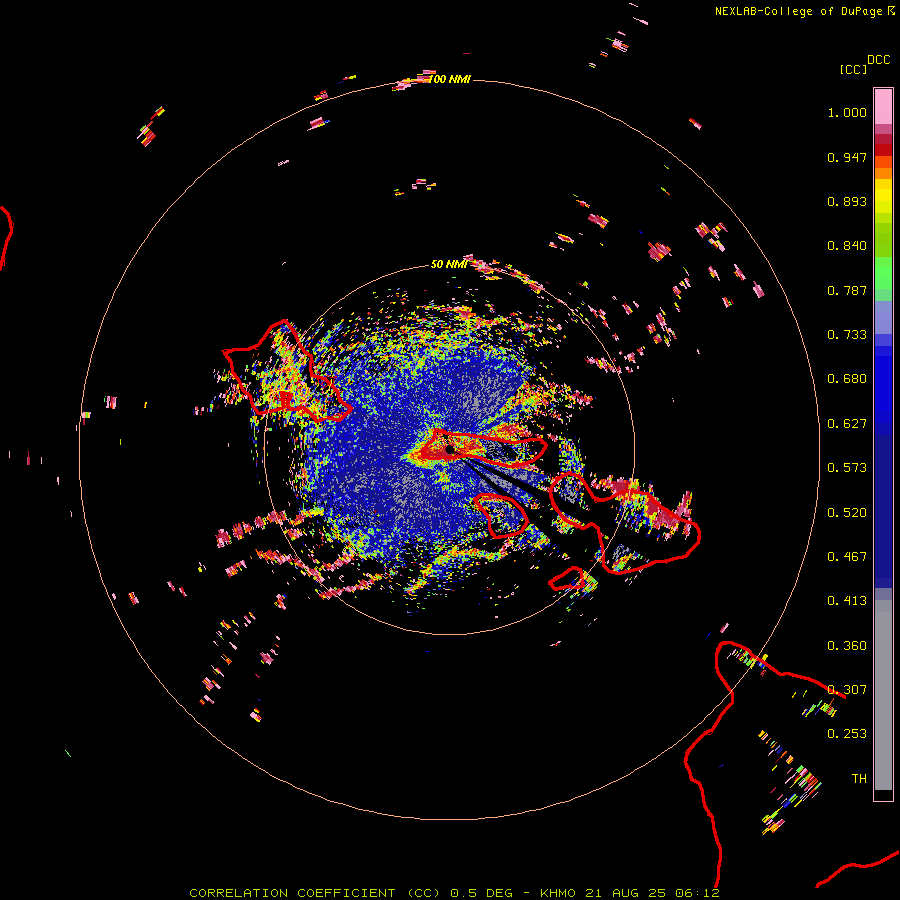Select the 0.360 scale value
This screenshot has height=900, width=900.
click(847, 646)
